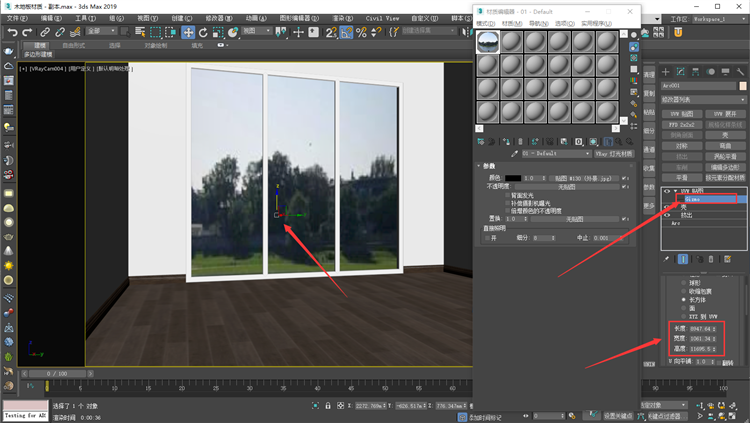This screenshot has width=750, height=423.
Task: Open the Create tab in command panel
Action: pyautogui.click(x=665, y=72)
